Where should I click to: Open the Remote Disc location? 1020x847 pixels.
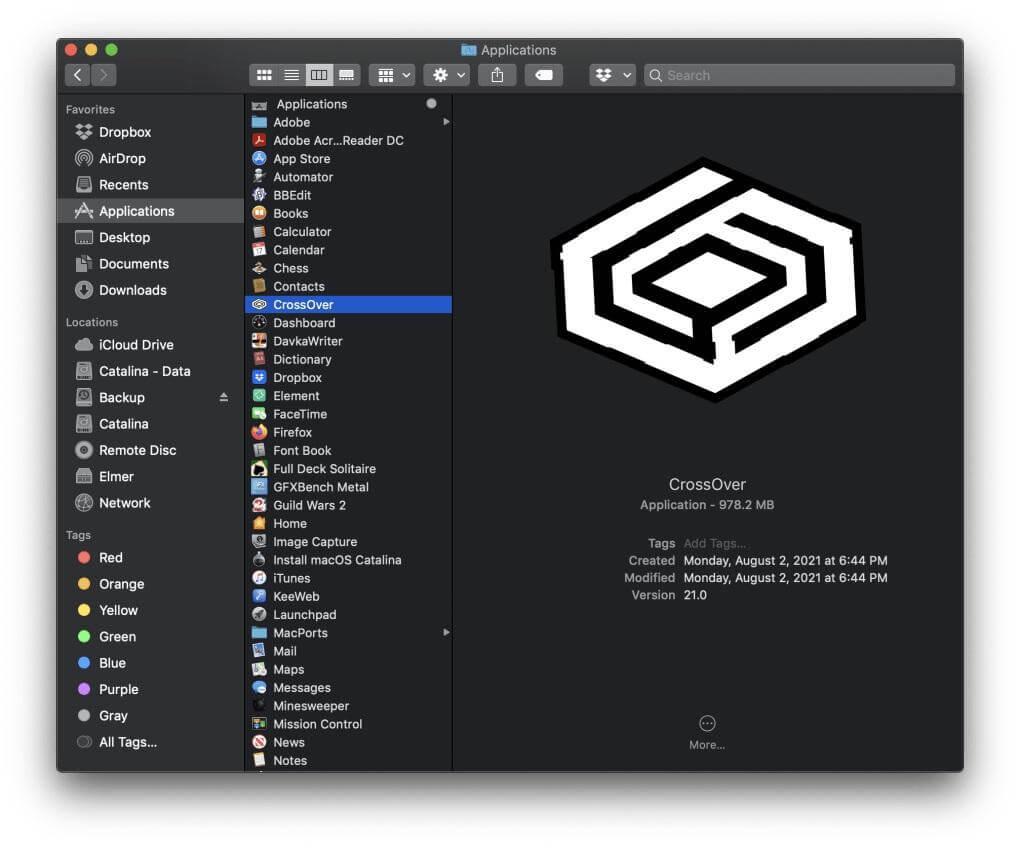coord(151,450)
